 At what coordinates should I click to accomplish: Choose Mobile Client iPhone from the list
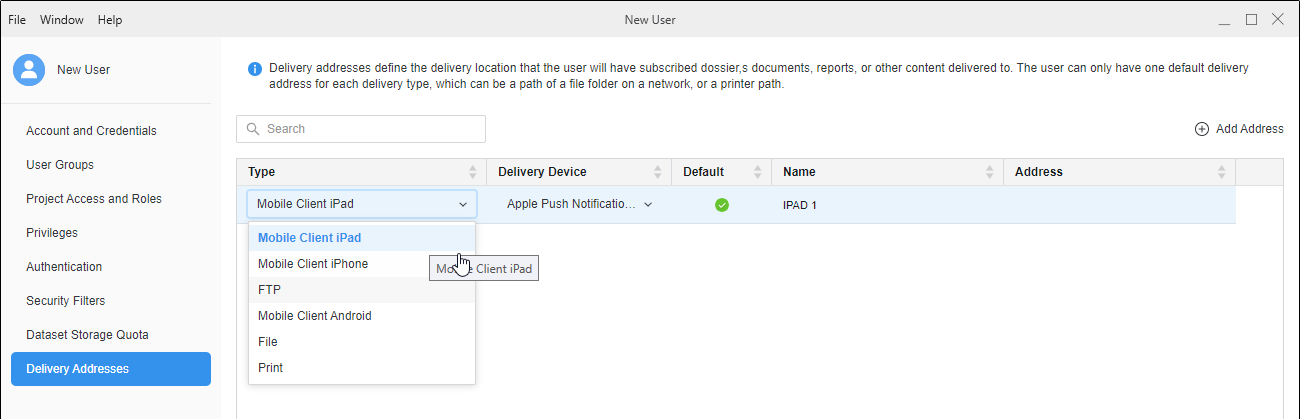[x=313, y=264]
